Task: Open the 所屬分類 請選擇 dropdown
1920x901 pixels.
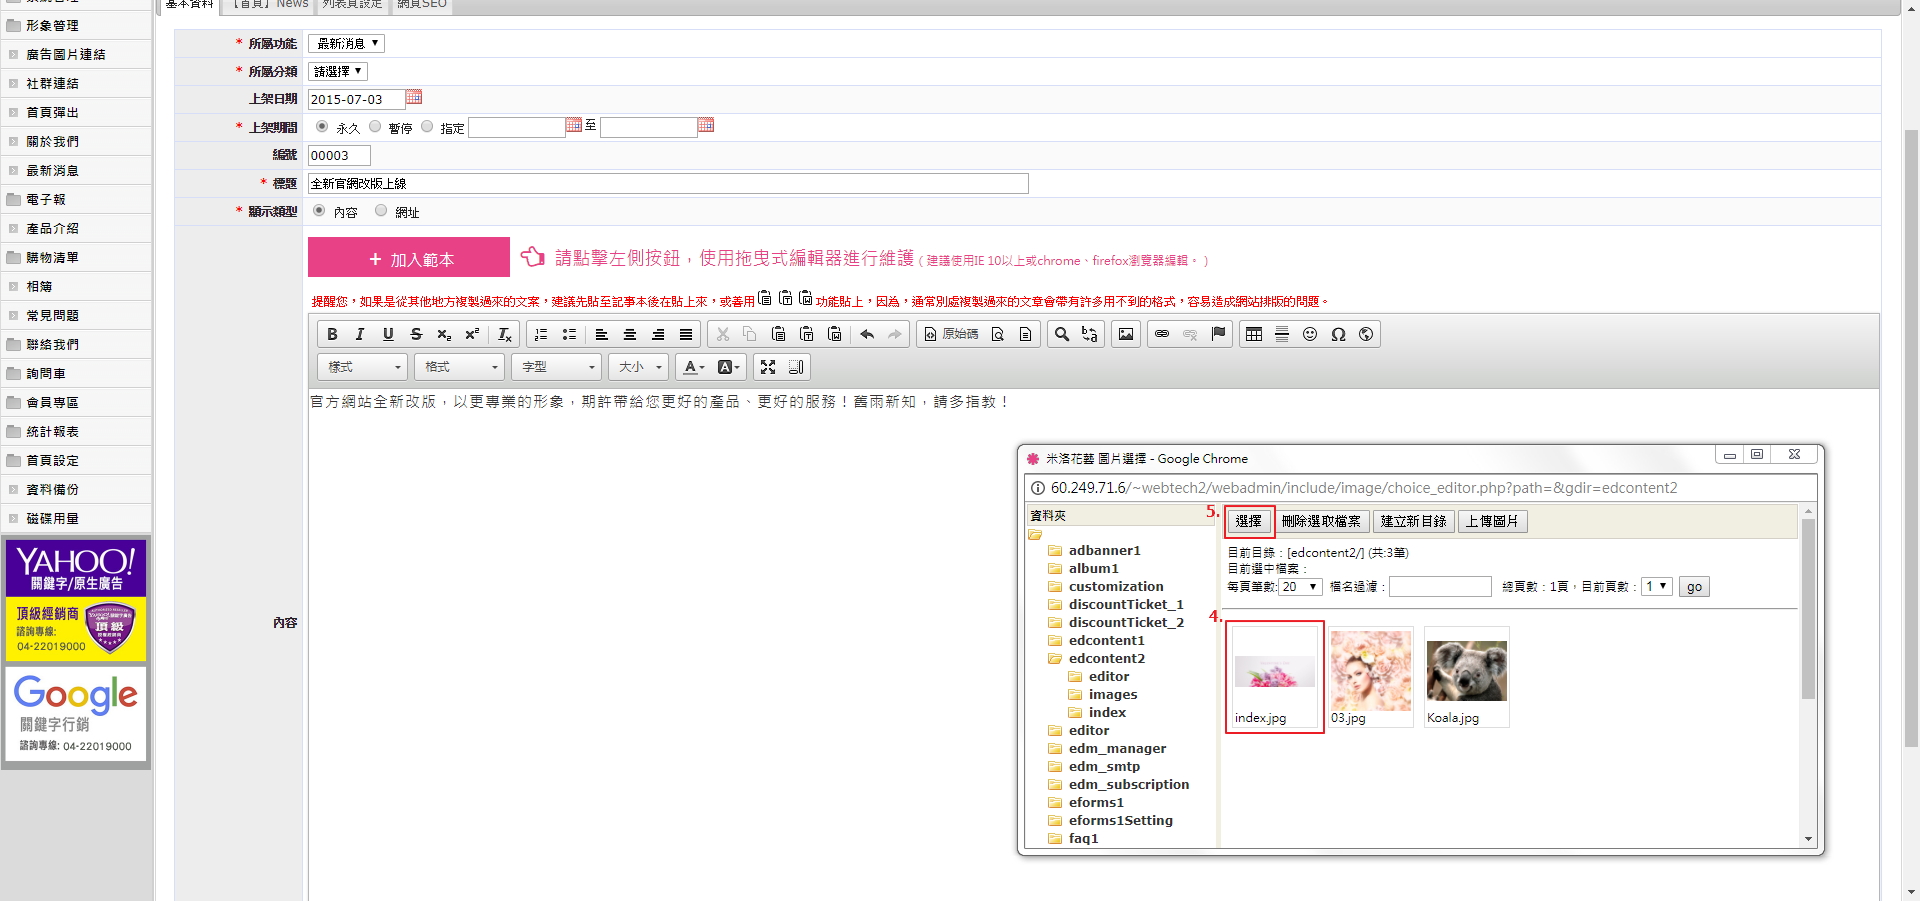Action: (x=338, y=71)
